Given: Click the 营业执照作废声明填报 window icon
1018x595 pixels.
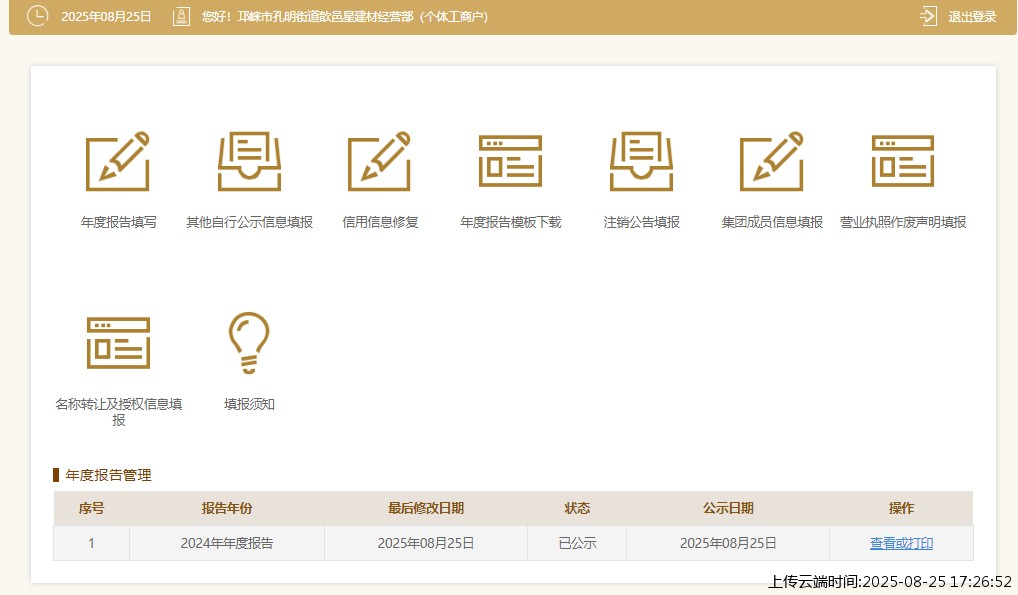Looking at the screenshot, I should [902, 161].
